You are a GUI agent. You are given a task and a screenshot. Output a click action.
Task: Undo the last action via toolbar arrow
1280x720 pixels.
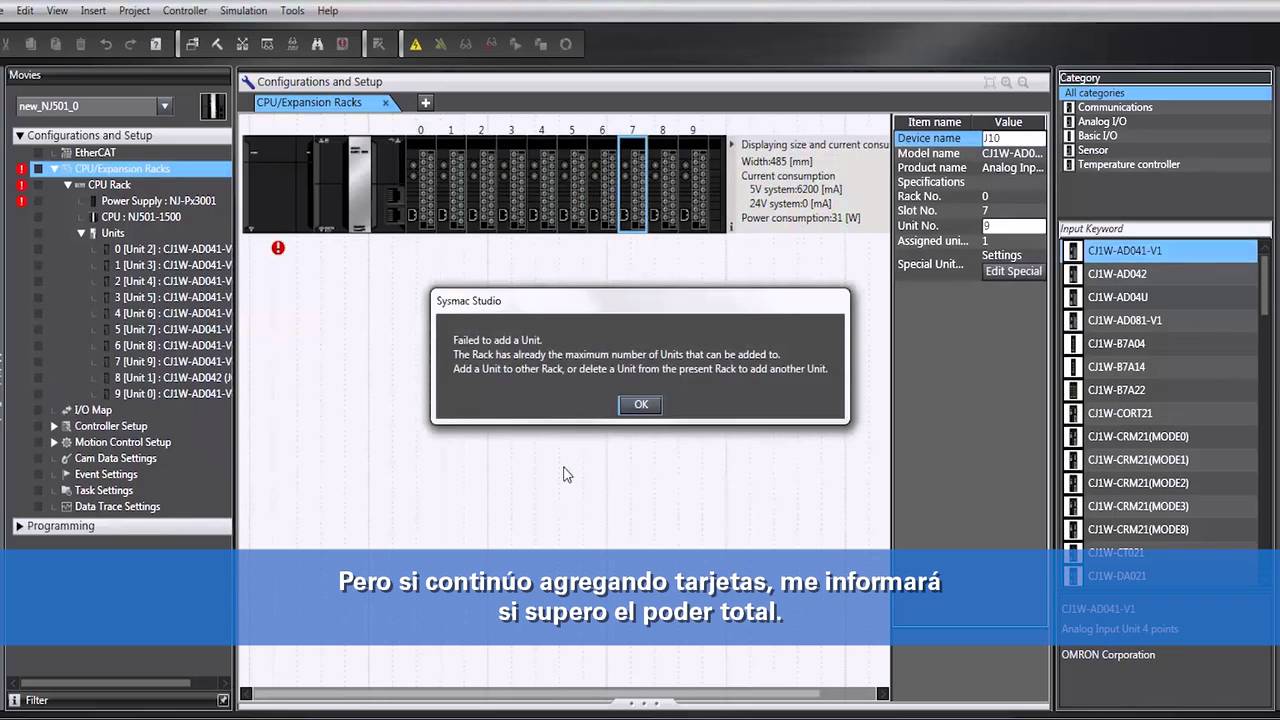106,44
